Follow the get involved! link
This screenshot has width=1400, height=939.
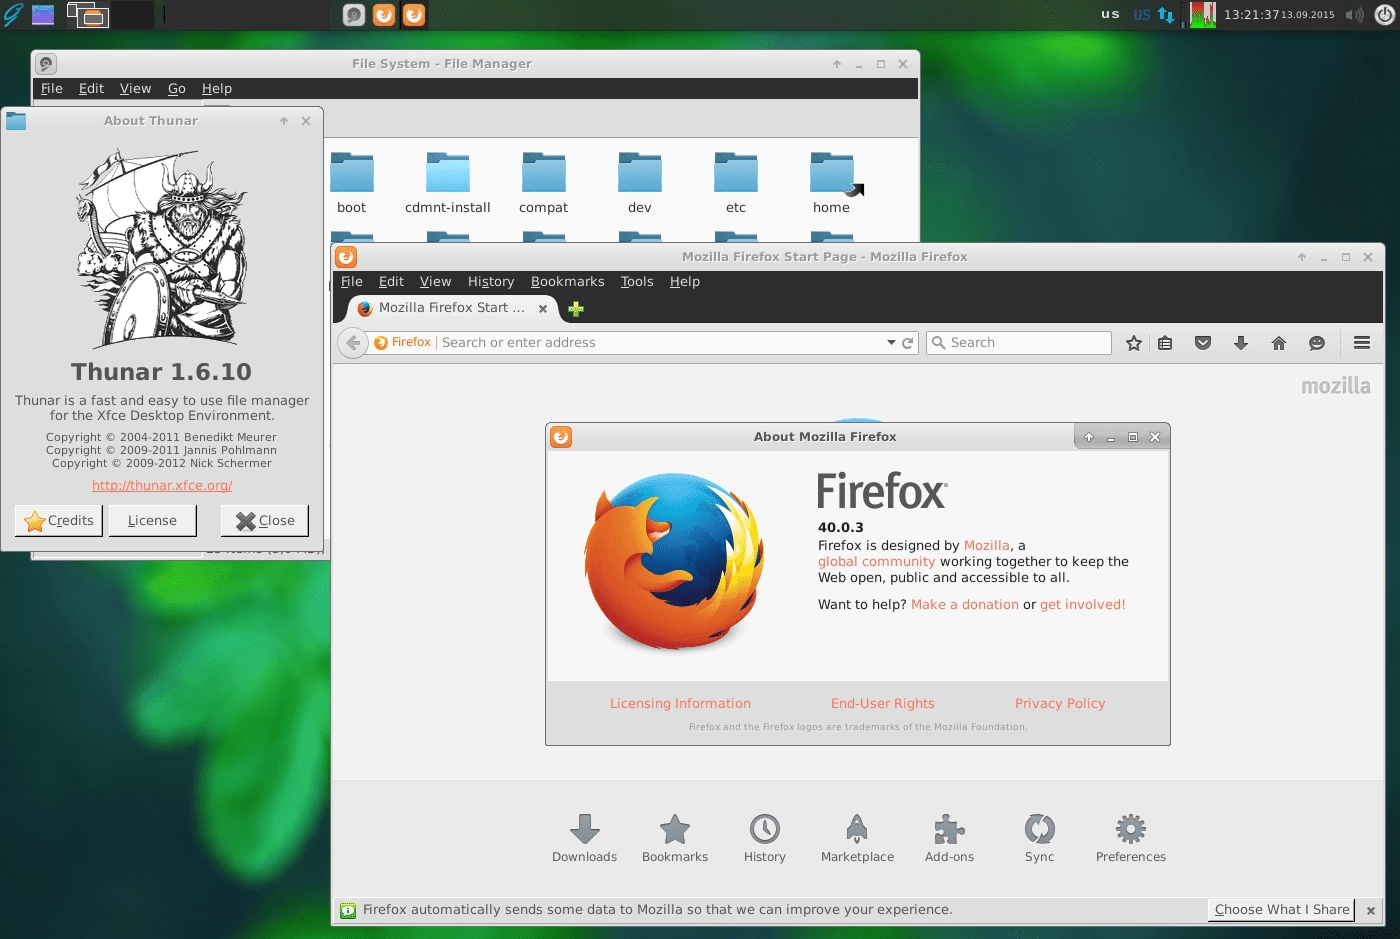(x=1083, y=605)
